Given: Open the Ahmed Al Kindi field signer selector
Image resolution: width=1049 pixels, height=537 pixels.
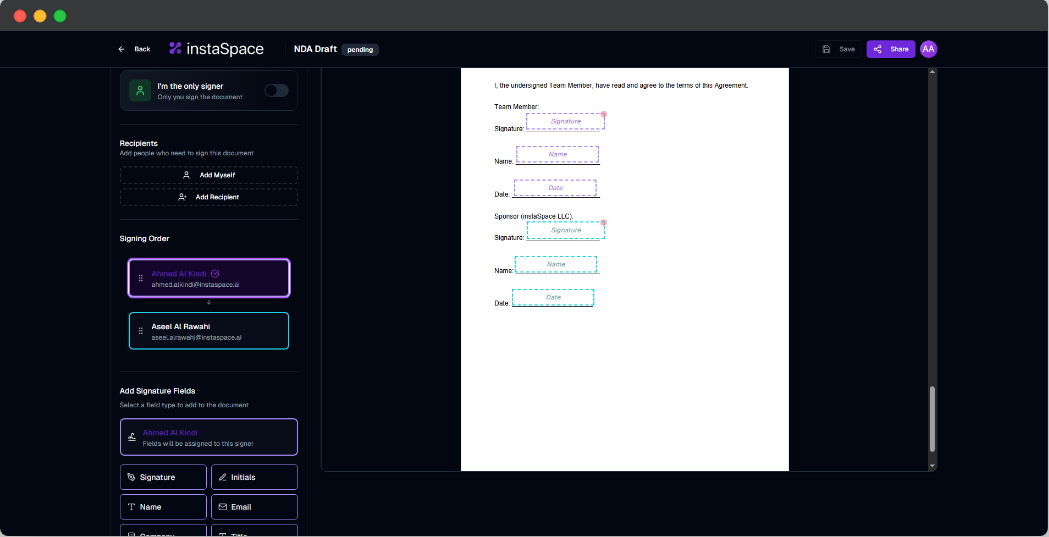Looking at the screenshot, I should pyautogui.click(x=209, y=437).
